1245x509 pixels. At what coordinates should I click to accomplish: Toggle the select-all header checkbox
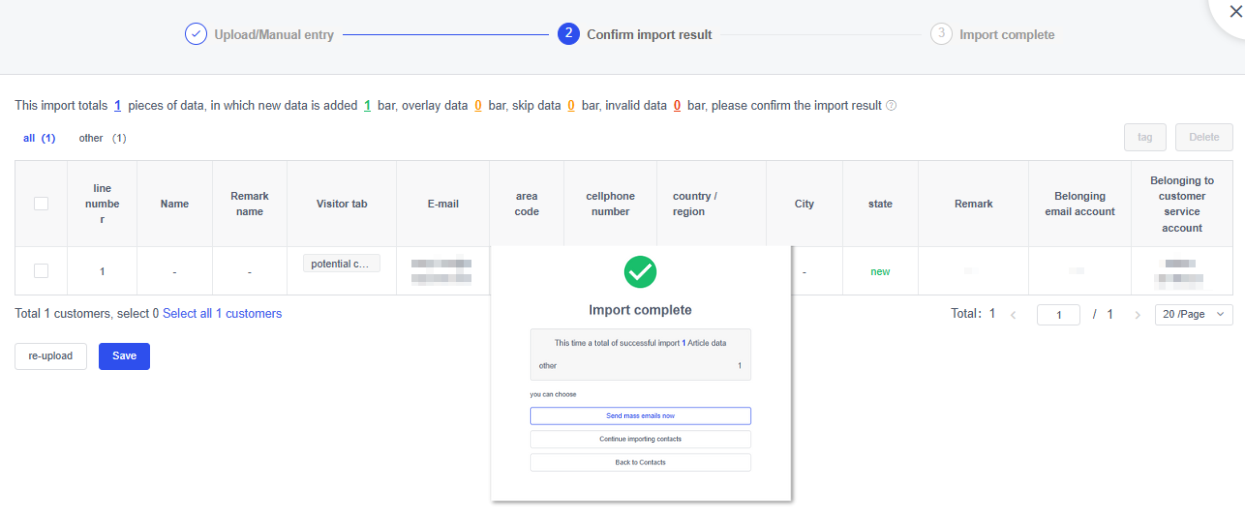point(41,204)
